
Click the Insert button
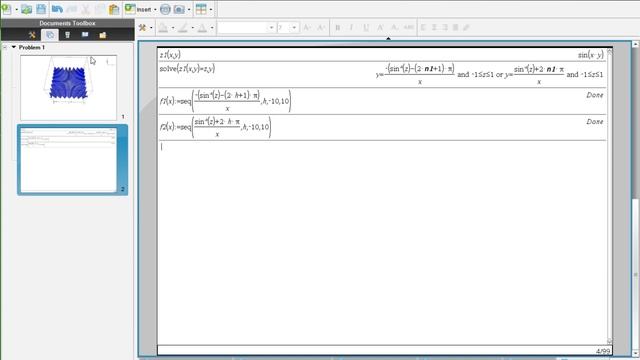pos(138,9)
